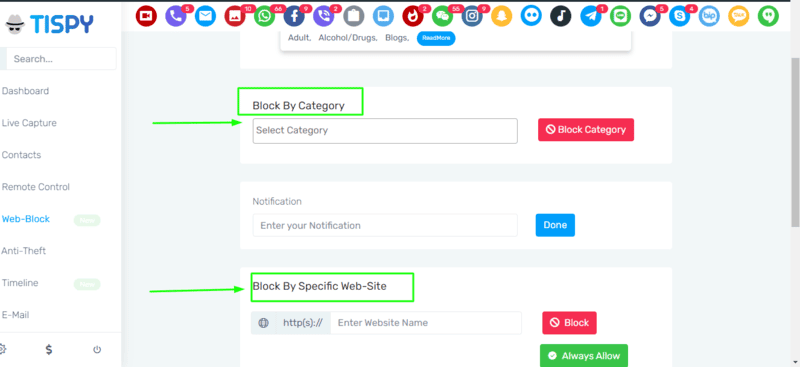Focus the Enter Website Name field
The image size is (800, 367).
point(426,323)
